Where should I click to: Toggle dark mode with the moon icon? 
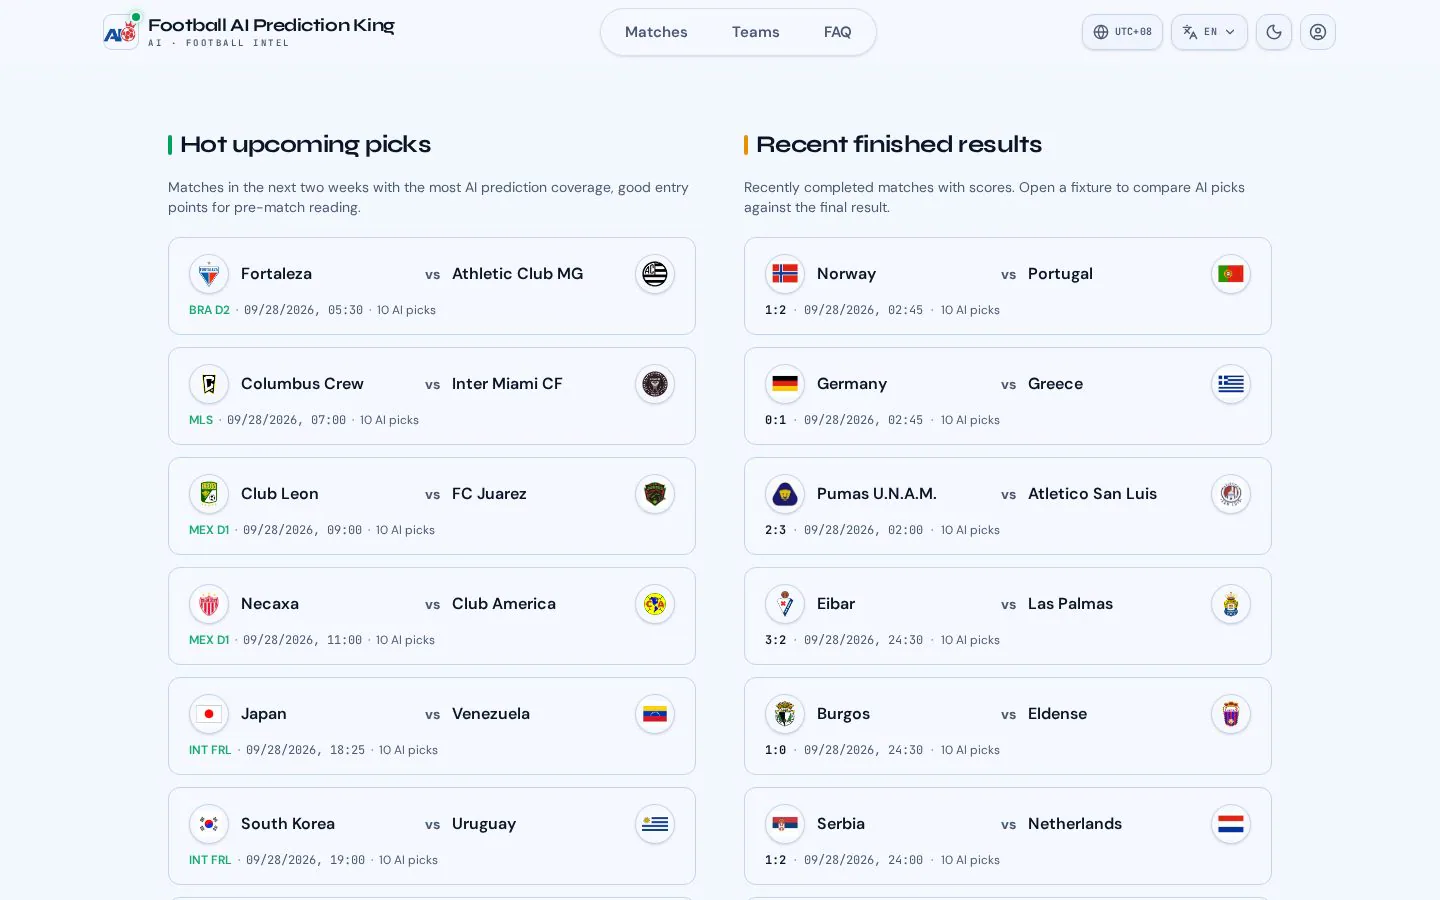point(1274,32)
